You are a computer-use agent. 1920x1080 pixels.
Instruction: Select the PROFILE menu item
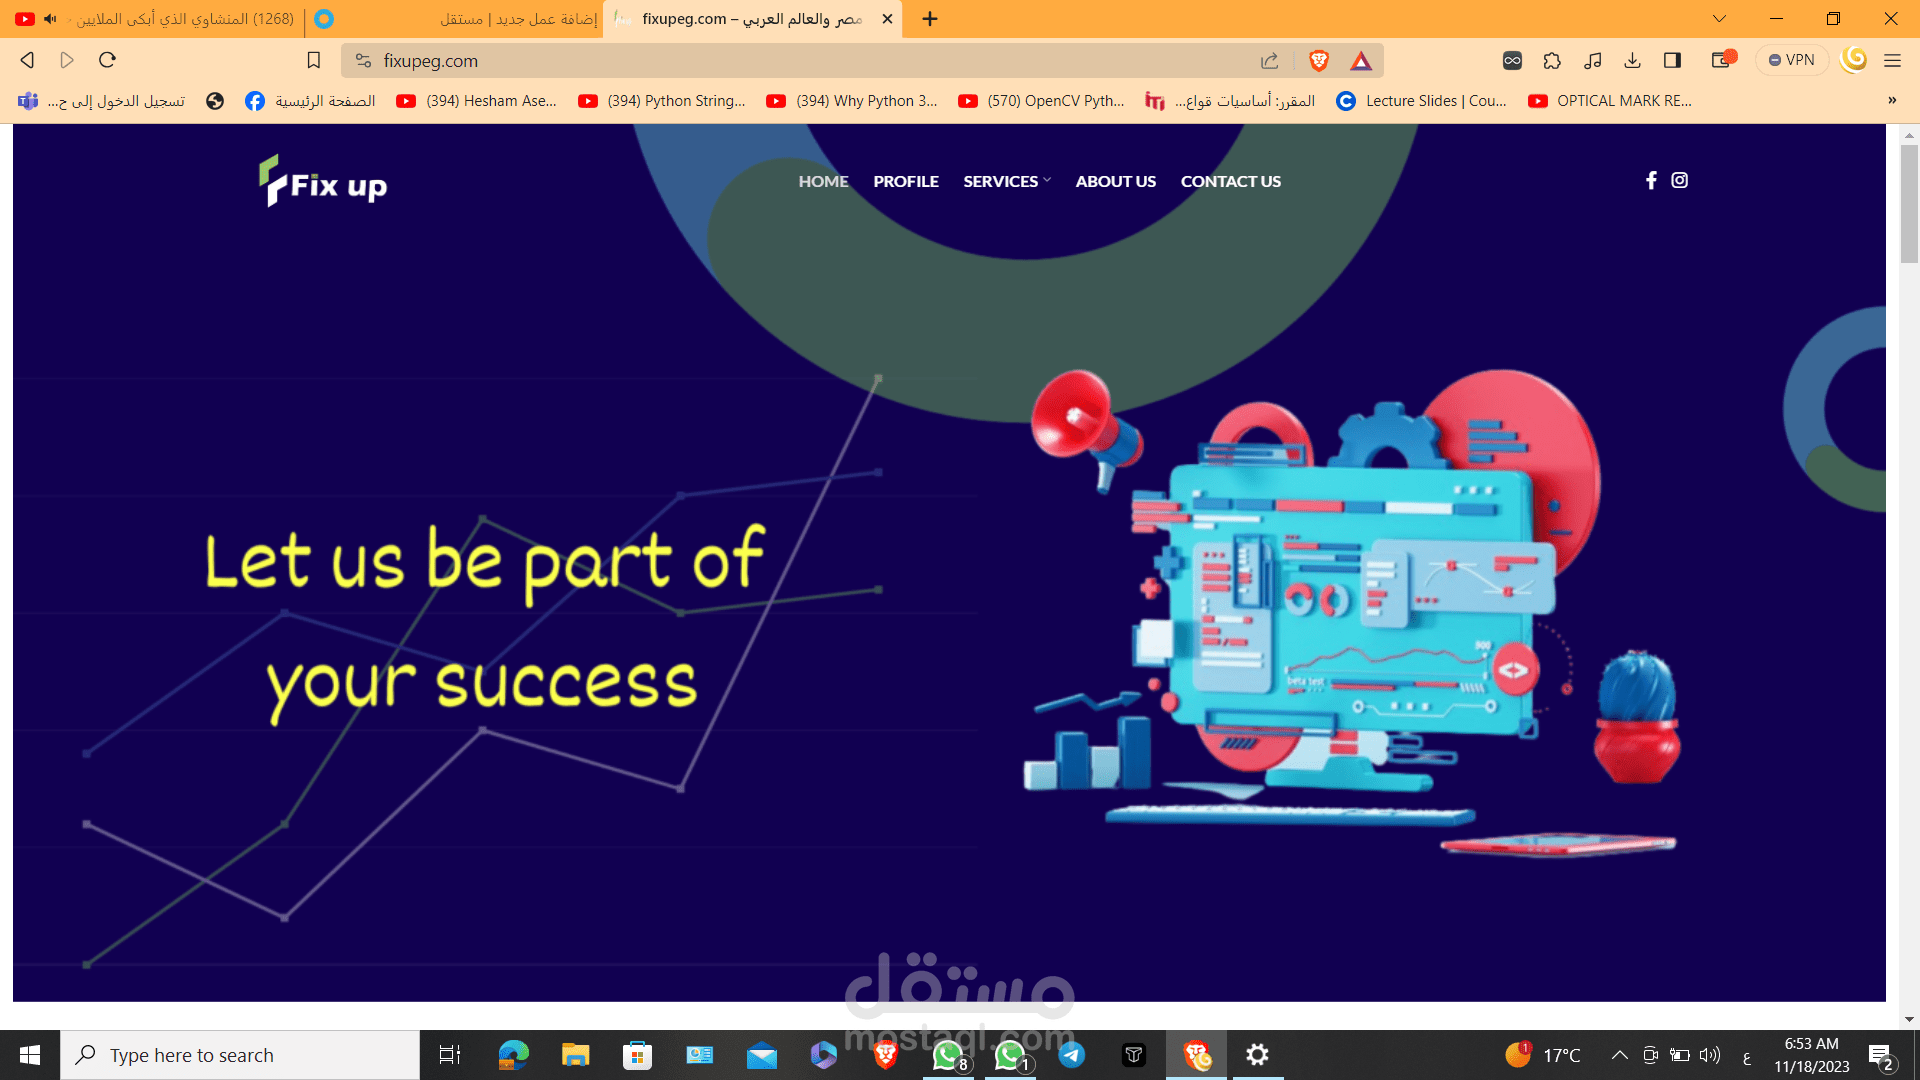coord(905,181)
